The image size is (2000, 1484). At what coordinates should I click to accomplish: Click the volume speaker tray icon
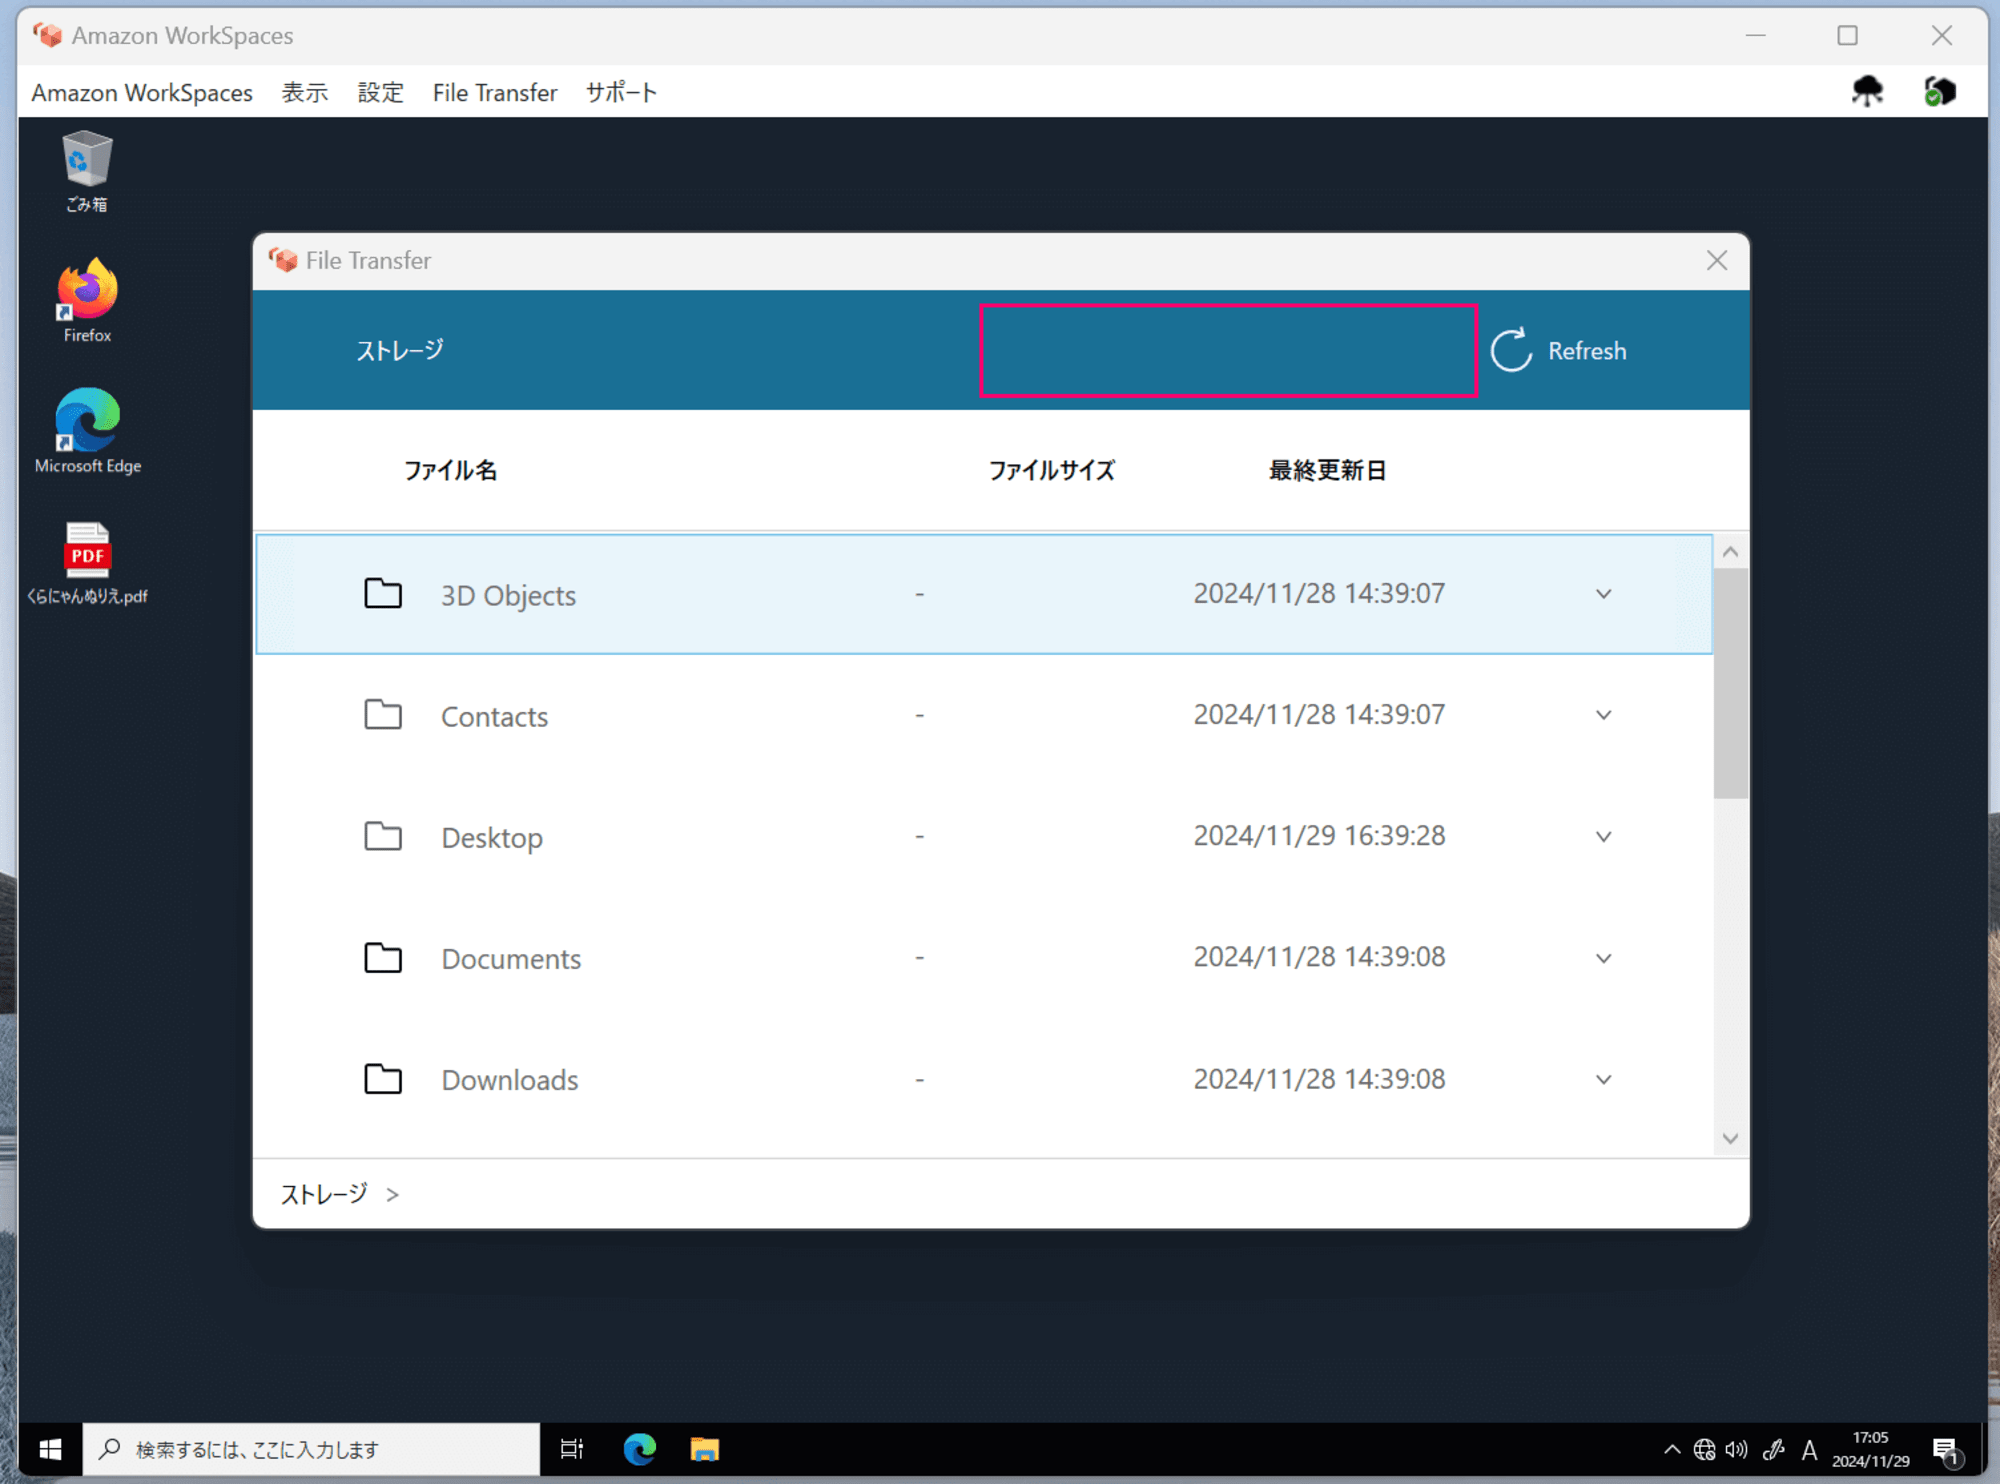[1737, 1449]
